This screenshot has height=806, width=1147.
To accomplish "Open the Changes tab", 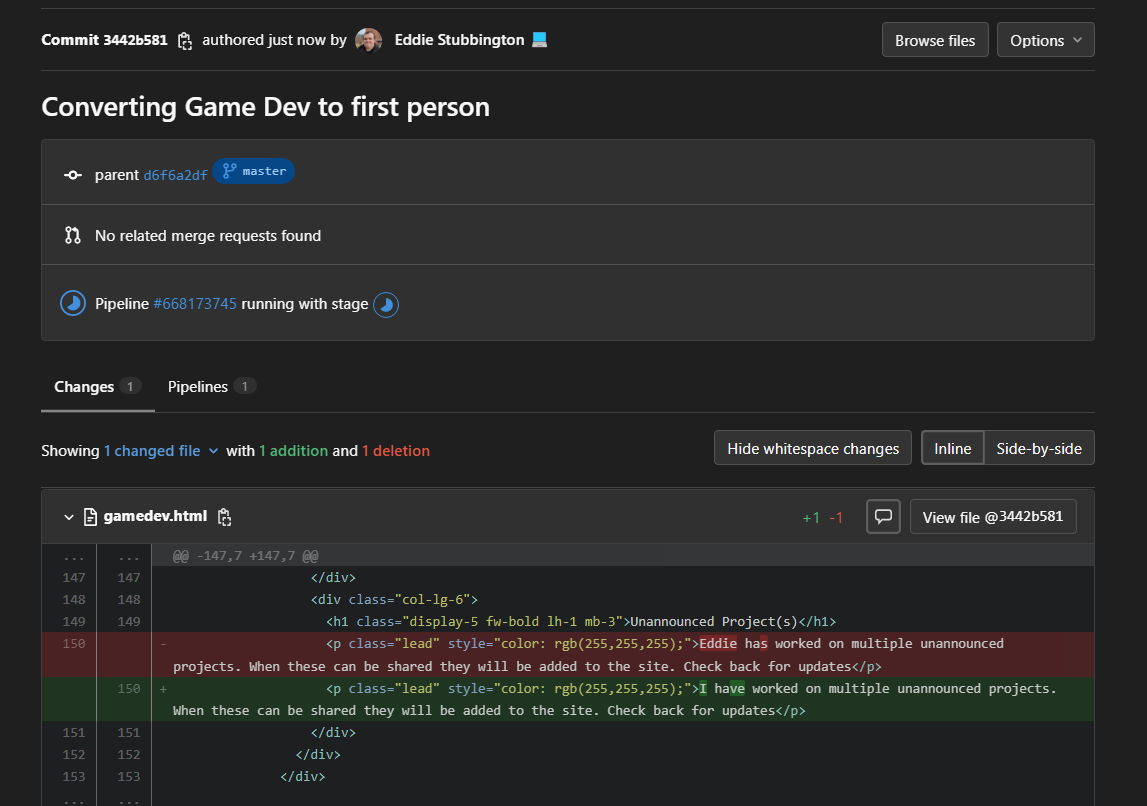I will coord(97,387).
